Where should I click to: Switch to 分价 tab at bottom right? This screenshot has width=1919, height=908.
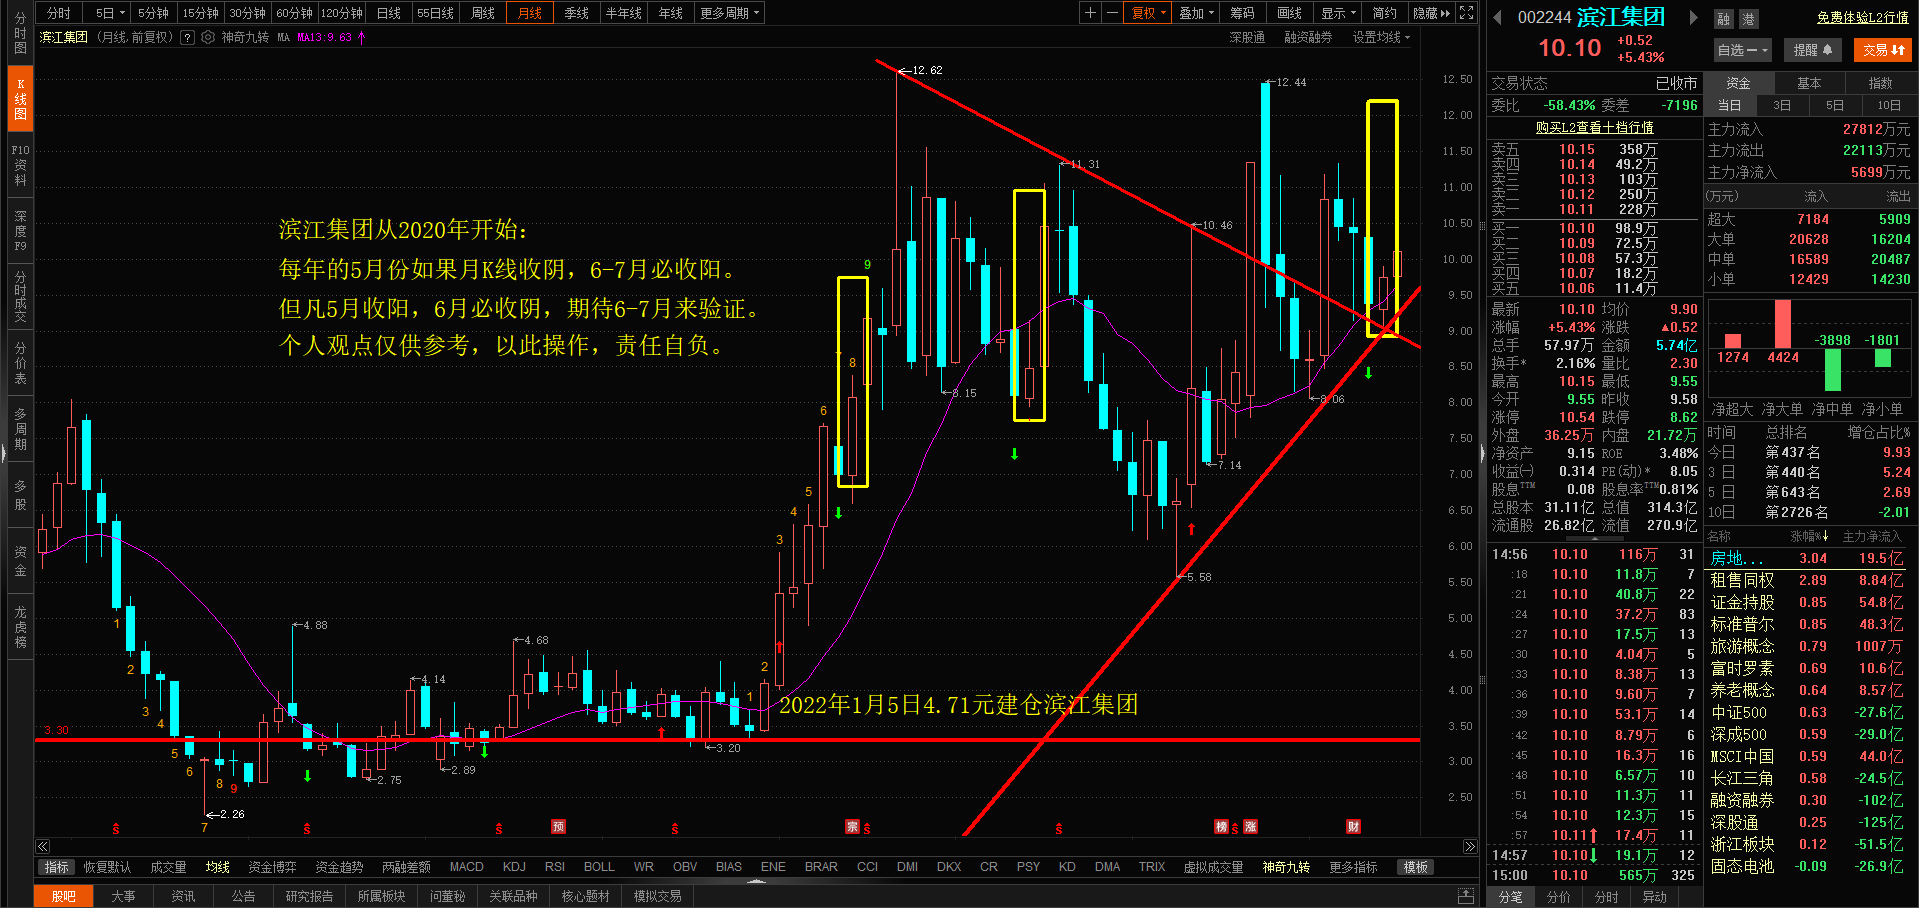click(1558, 897)
